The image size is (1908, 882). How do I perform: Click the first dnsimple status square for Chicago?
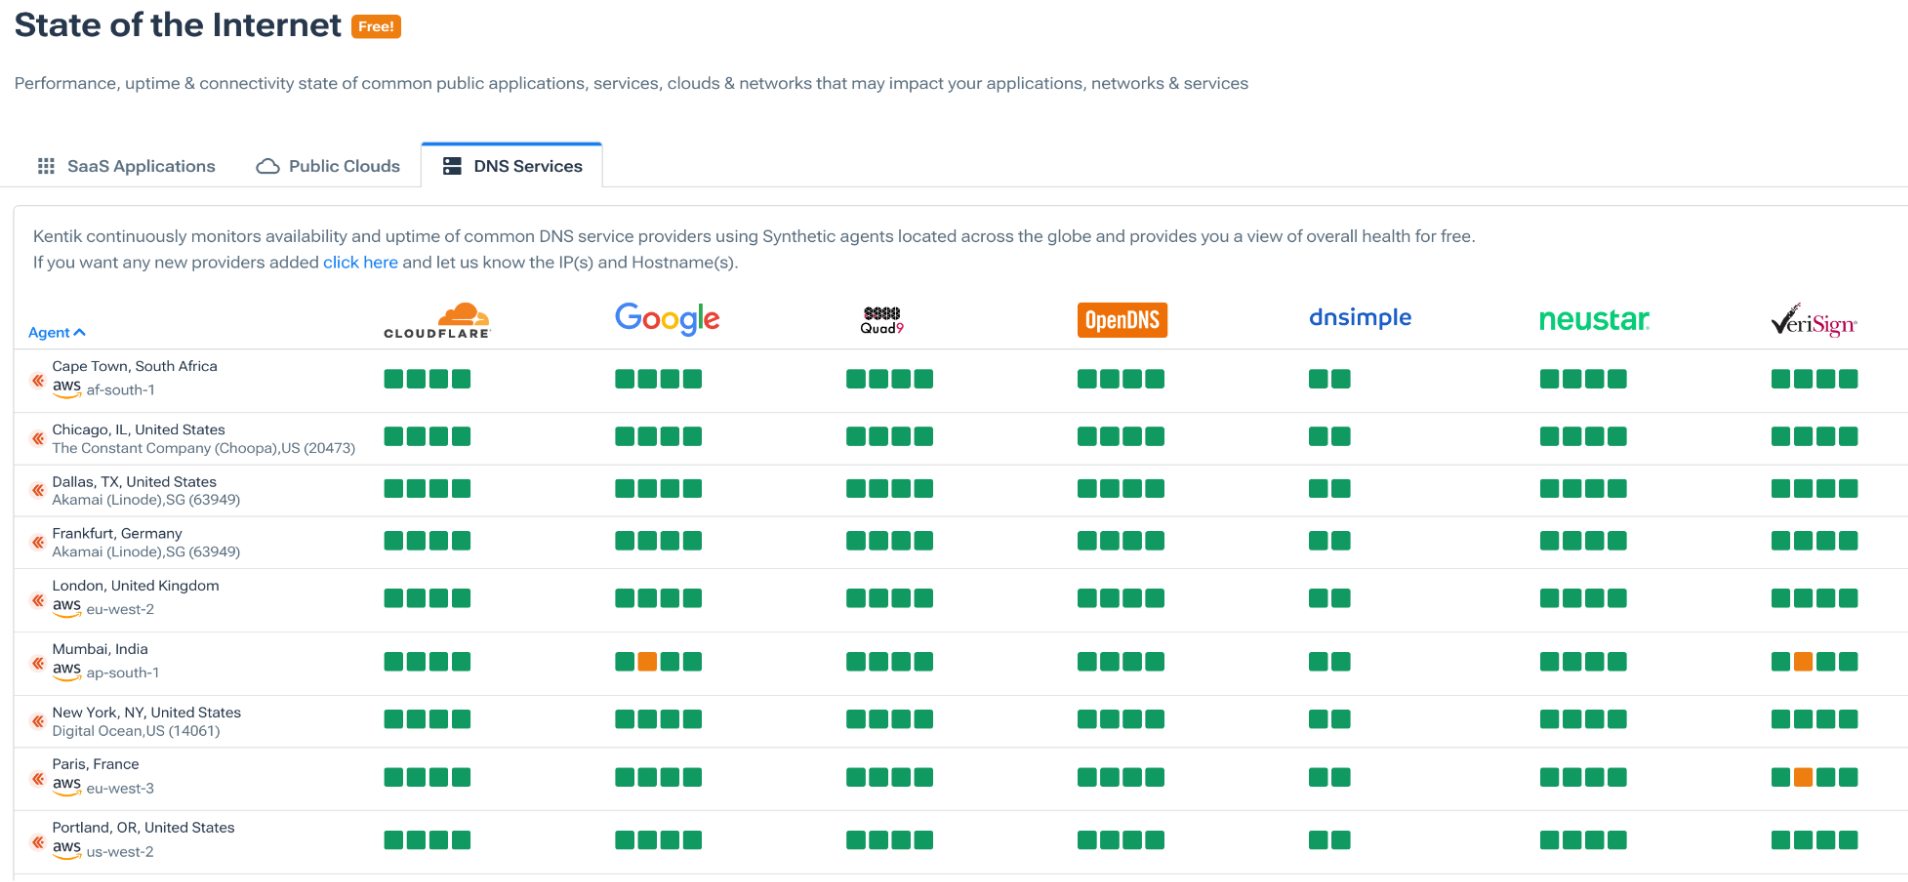pos(1318,436)
